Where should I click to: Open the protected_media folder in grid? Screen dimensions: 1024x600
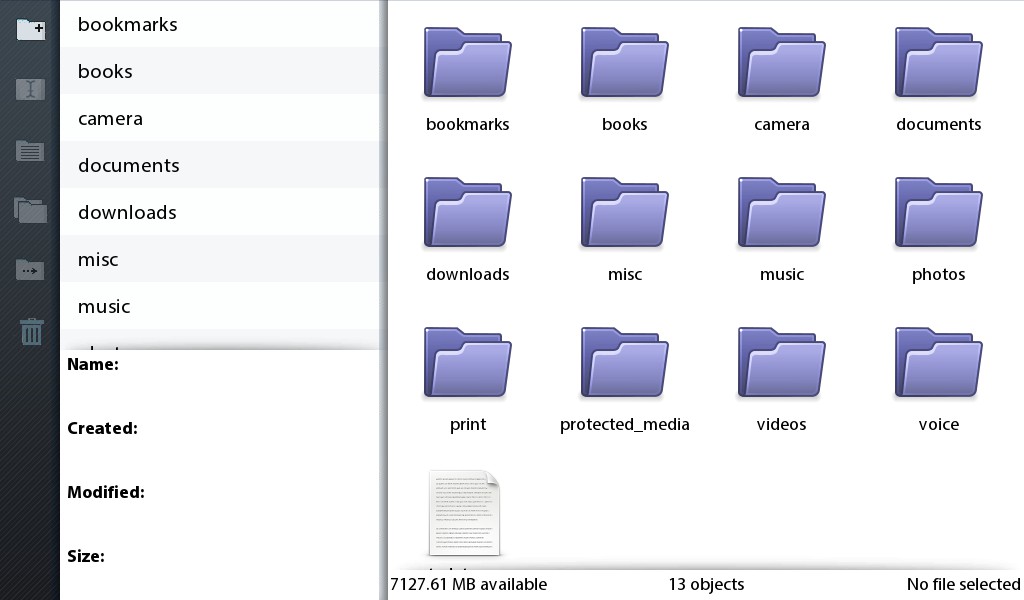tap(624, 364)
